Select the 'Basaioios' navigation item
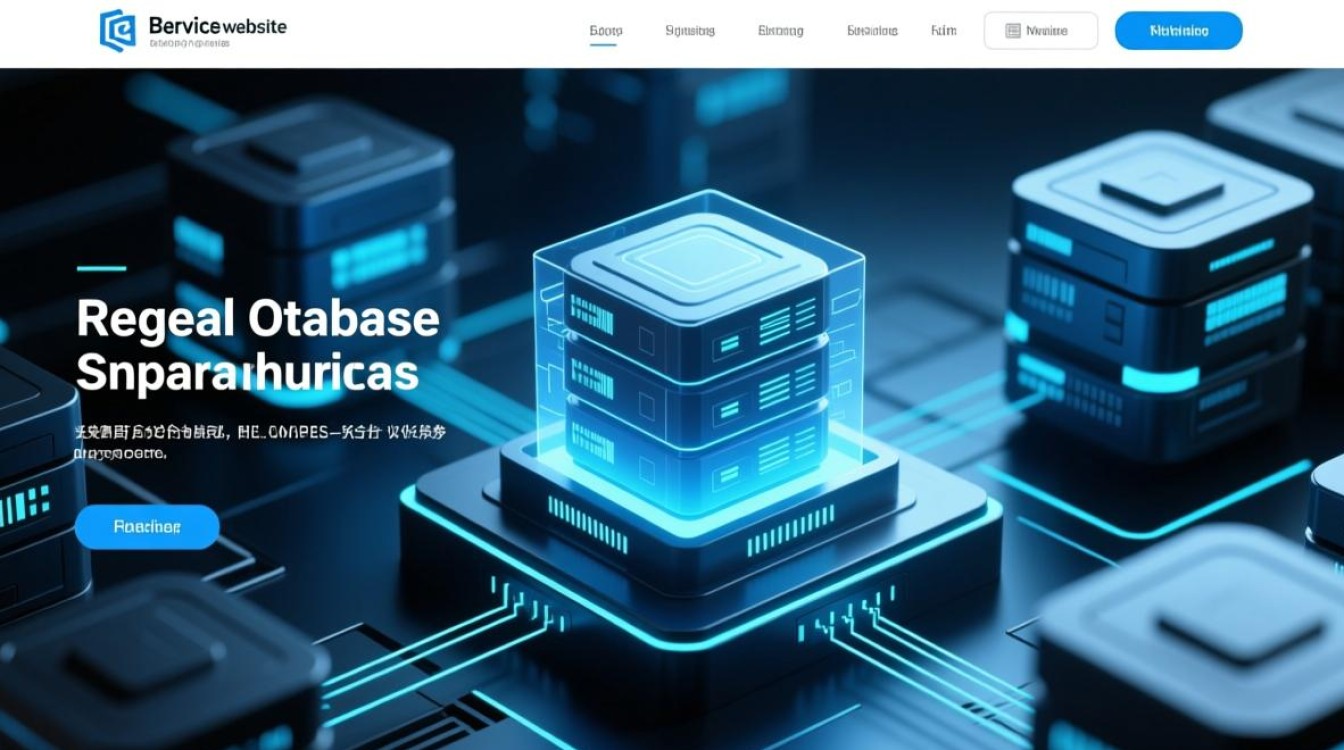The height and width of the screenshot is (750, 1344). coord(872,31)
